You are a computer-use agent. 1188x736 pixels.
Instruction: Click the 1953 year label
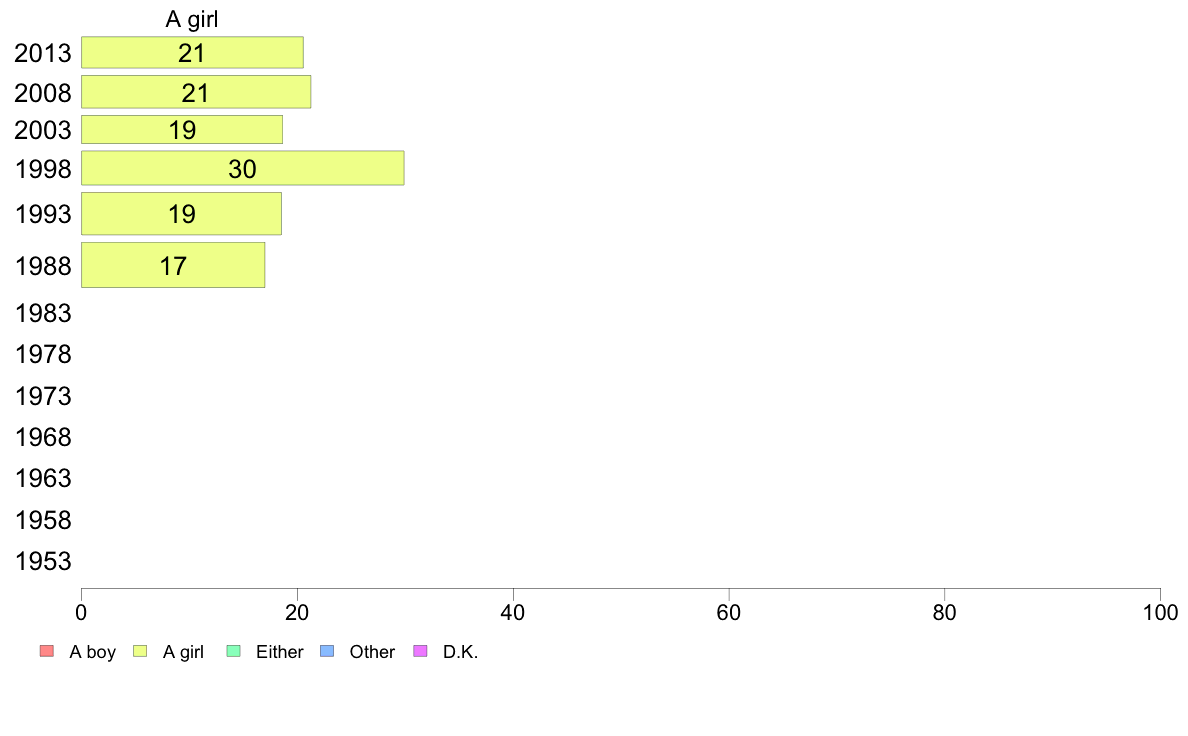click(x=43, y=561)
